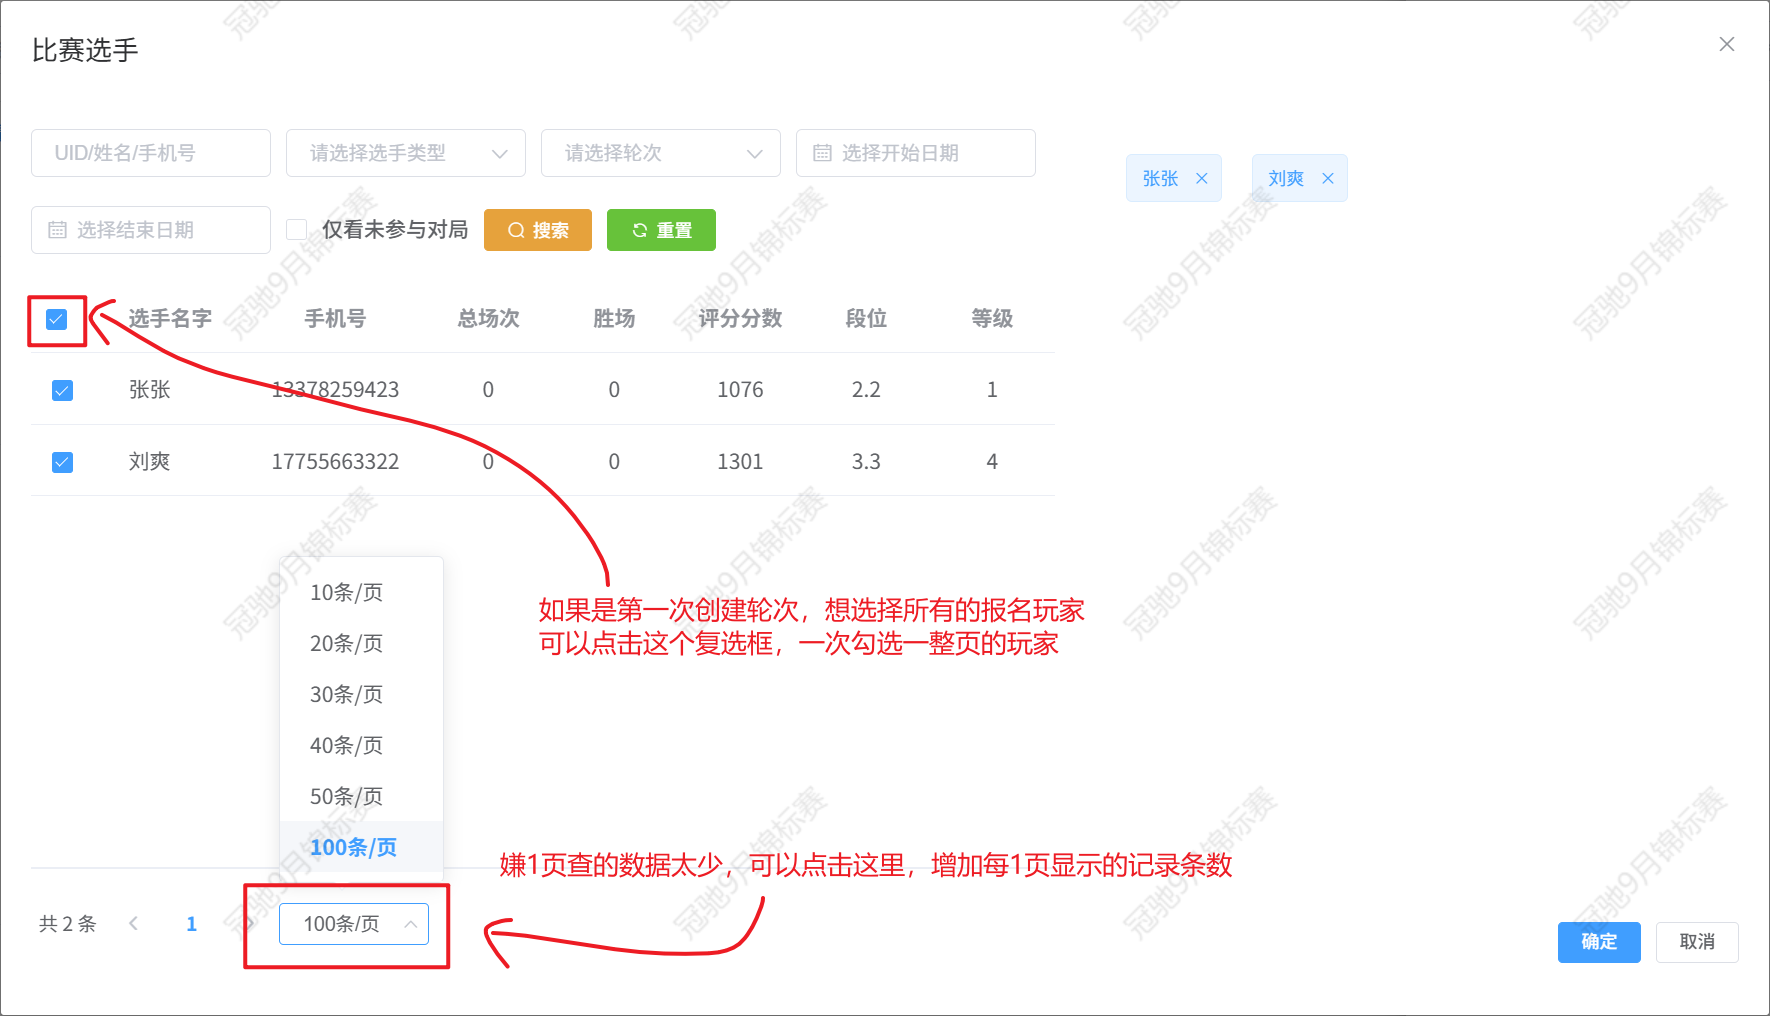Remove the 张张 tag with its X icon
The image size is (1770, 1016).
pos(1202,178)
